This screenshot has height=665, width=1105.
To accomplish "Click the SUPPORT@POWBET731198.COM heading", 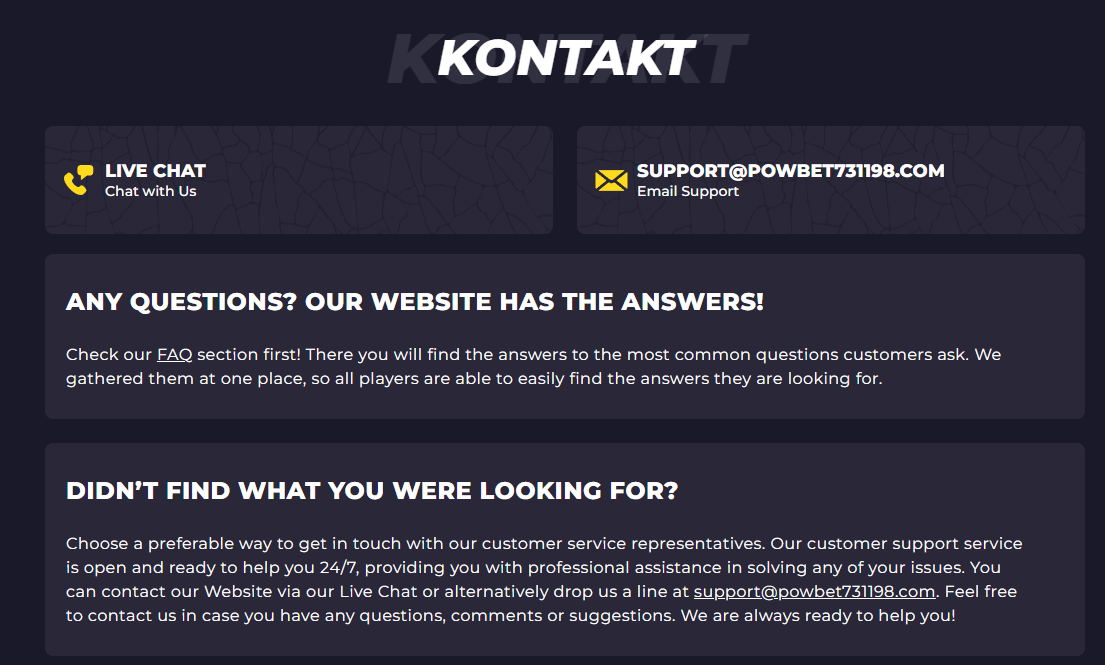I will click(x=791, y=170).
